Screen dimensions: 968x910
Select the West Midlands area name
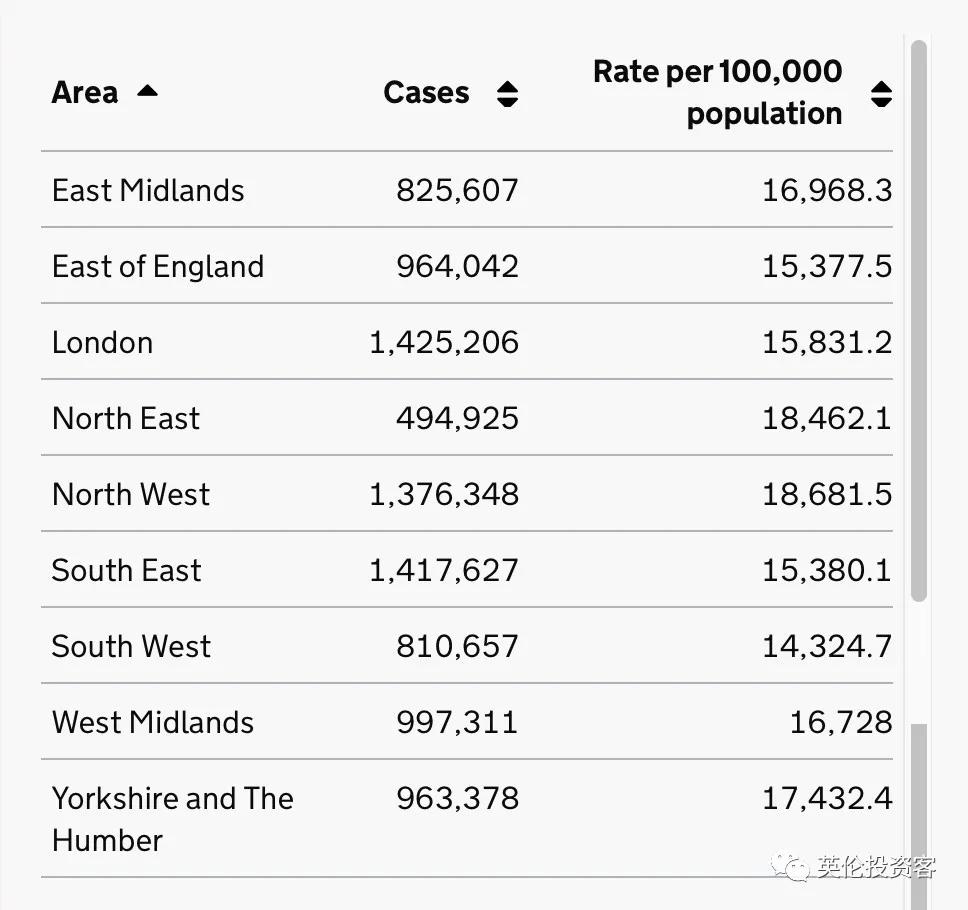[x=153, y=722]
